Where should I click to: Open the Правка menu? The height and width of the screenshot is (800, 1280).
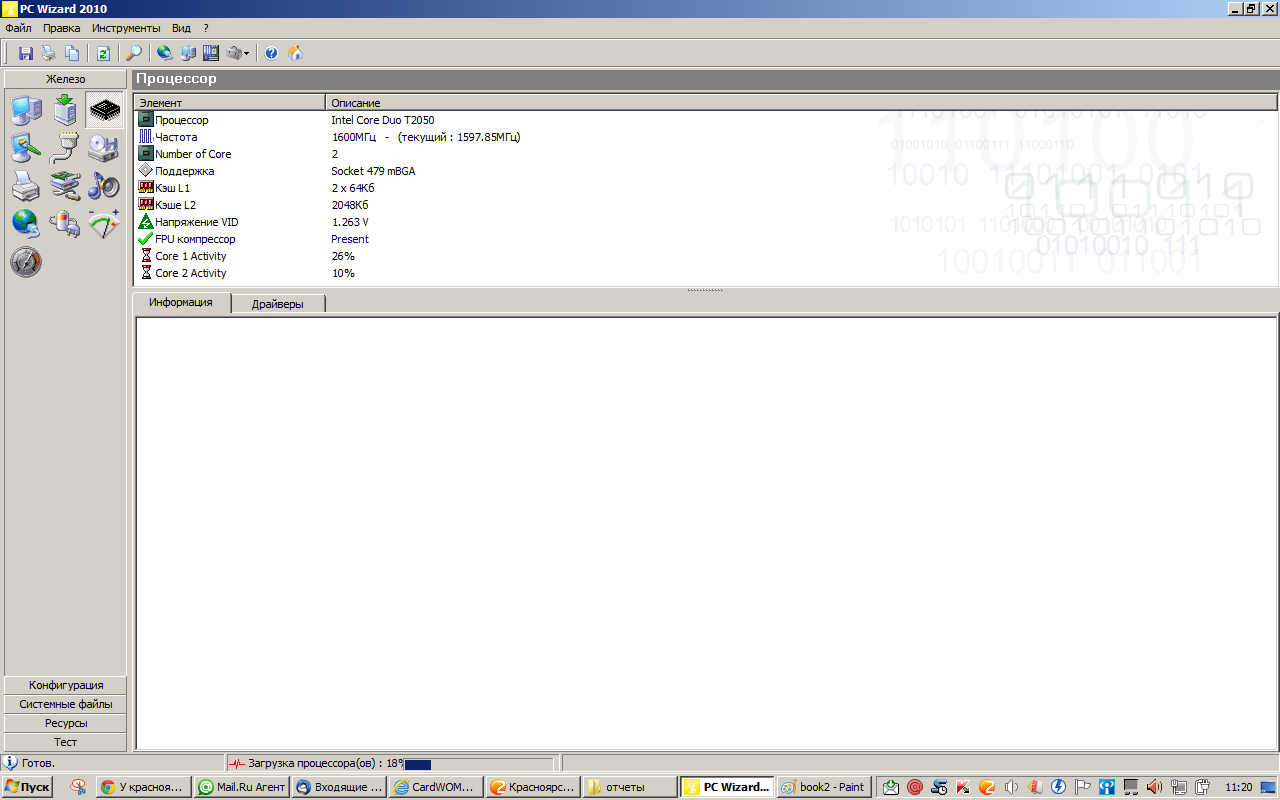pos(62,28)
